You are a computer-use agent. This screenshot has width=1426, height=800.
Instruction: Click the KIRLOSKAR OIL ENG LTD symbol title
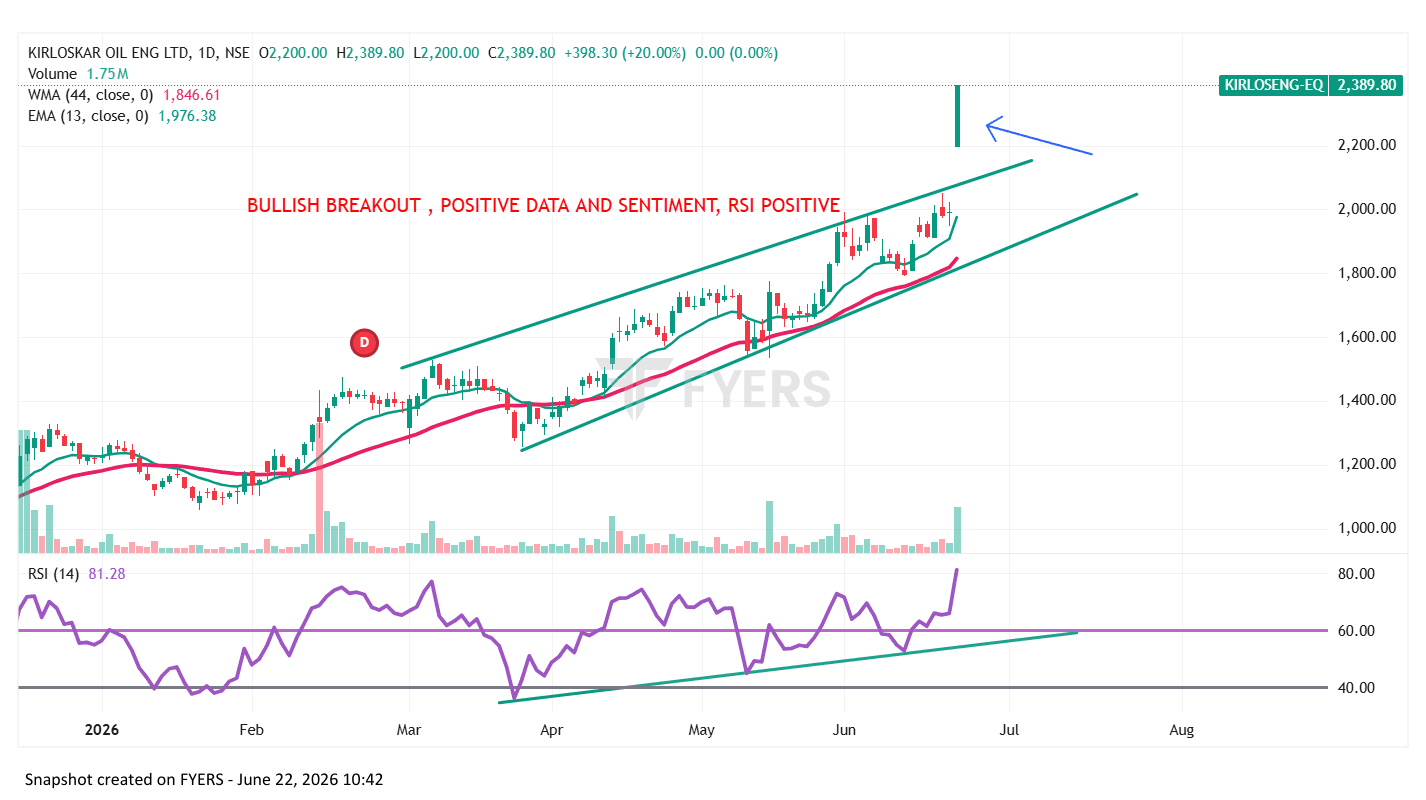[x=107, y=53]
